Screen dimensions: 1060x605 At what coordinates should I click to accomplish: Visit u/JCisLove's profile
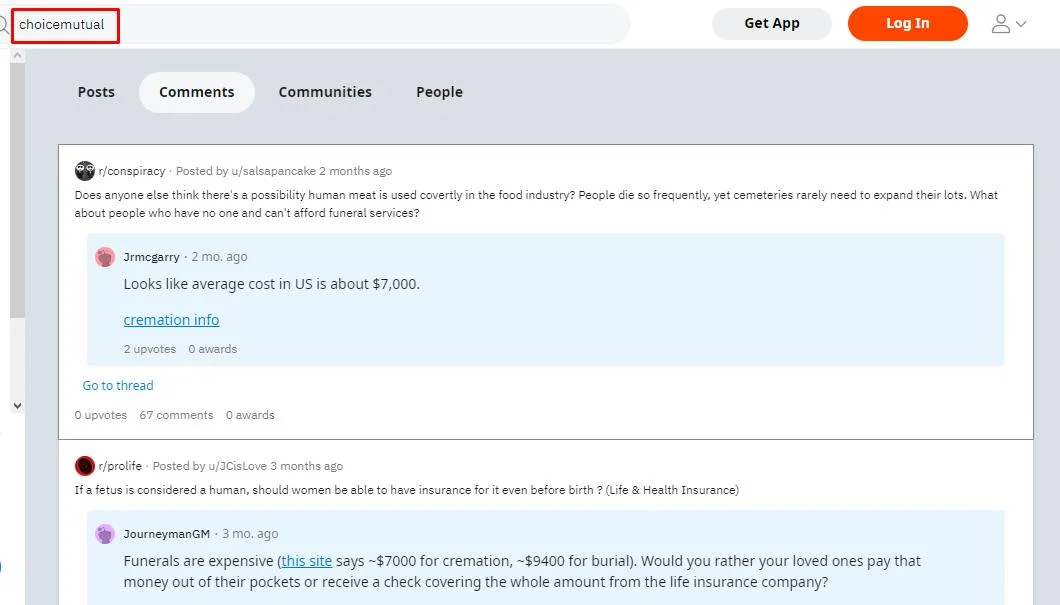pyautogui.click(x=237, y=466)
